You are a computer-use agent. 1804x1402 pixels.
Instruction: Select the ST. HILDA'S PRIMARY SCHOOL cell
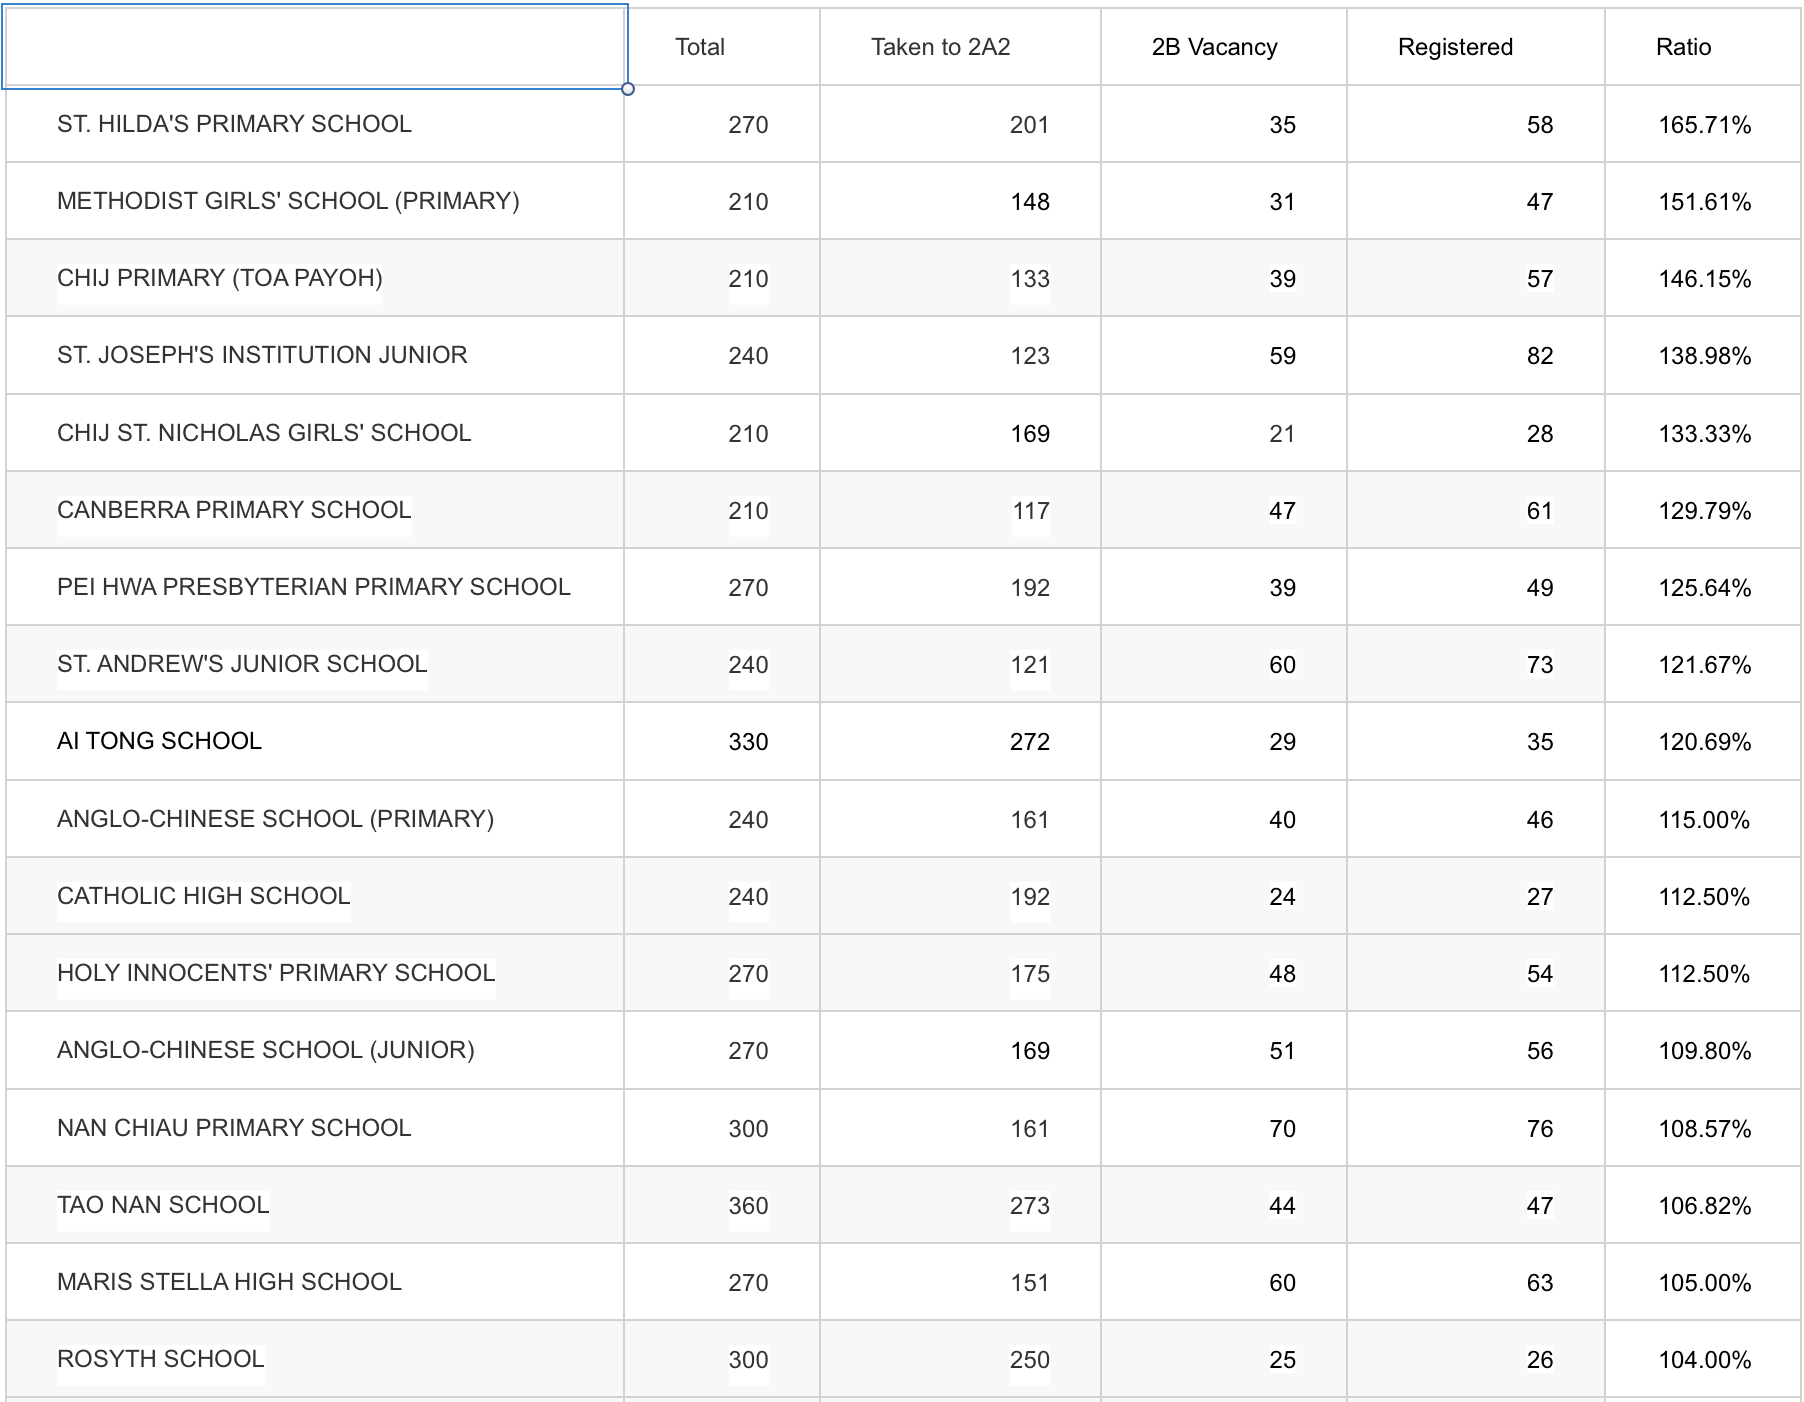(x=234, y=124)
